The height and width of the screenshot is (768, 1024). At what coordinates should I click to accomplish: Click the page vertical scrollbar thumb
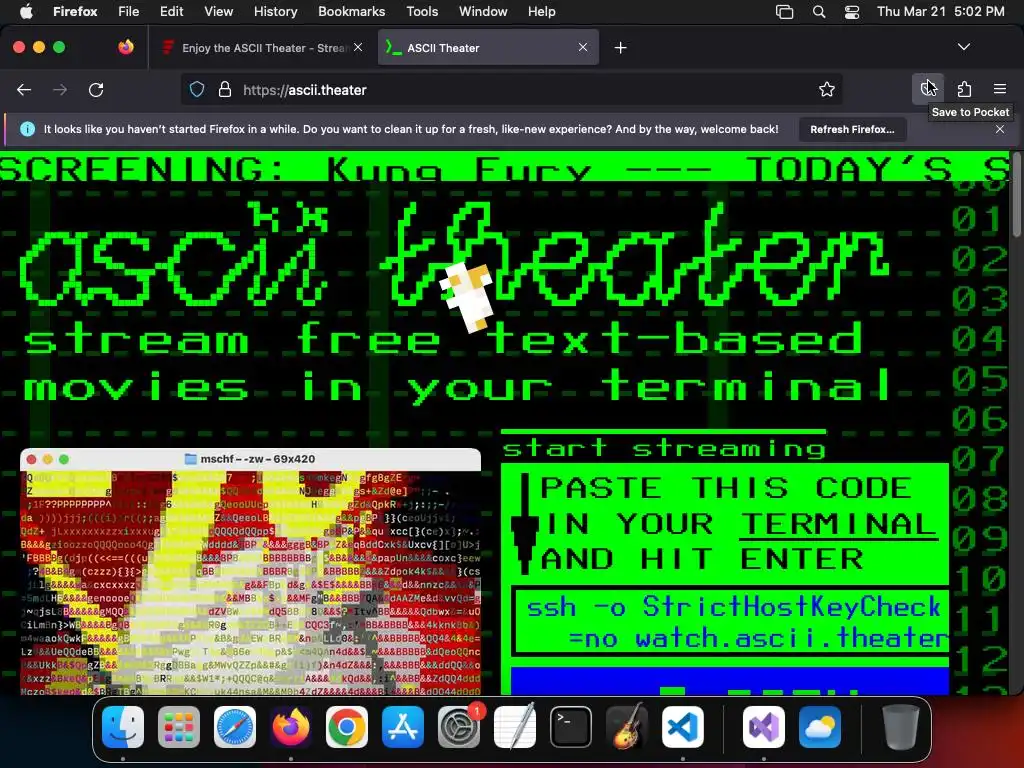pos(1016,196)
